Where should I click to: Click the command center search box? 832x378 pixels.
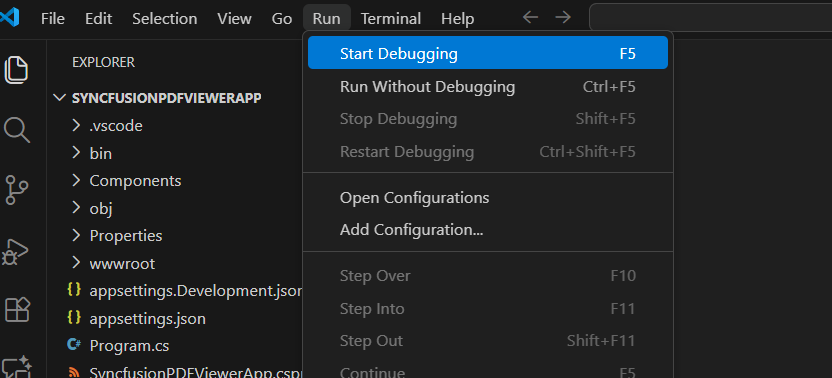pos(710,18)
